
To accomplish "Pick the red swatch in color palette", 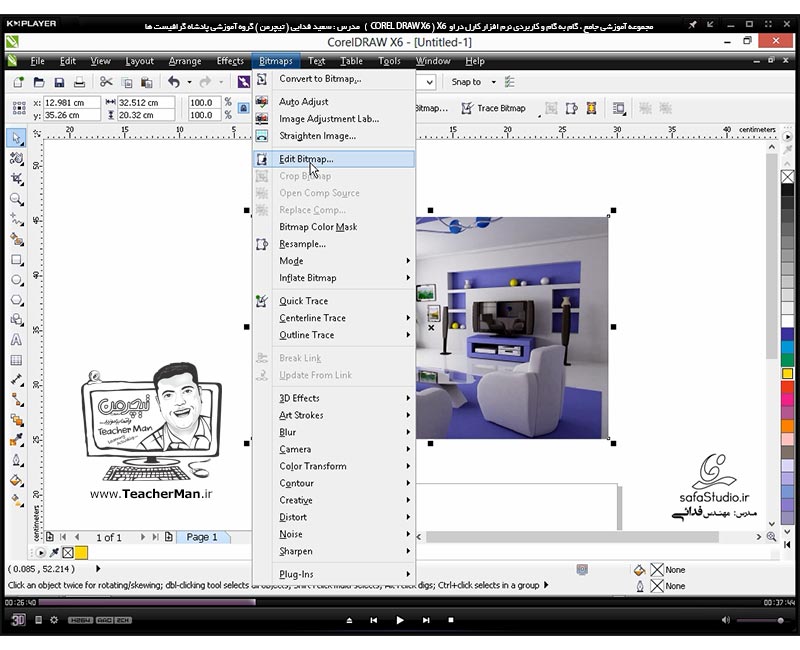I will pos(787,387).
